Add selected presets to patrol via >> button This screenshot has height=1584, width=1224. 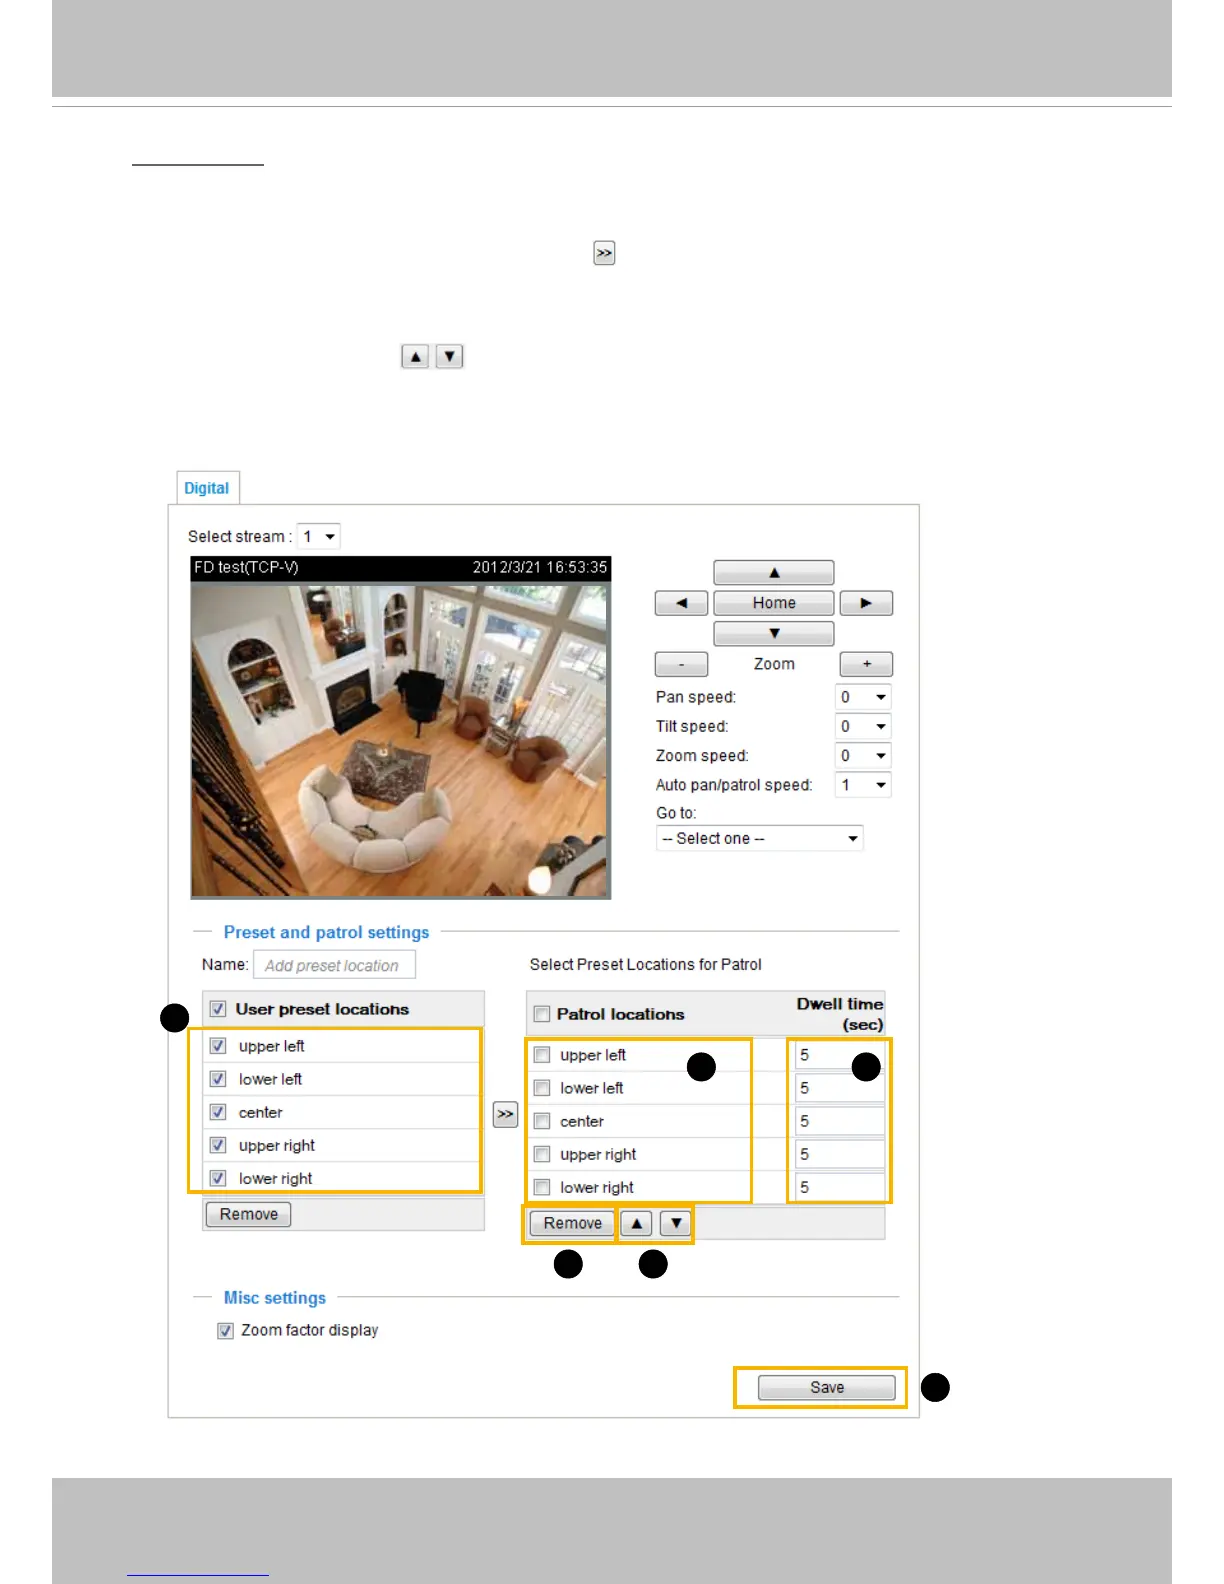[506, 1114]
